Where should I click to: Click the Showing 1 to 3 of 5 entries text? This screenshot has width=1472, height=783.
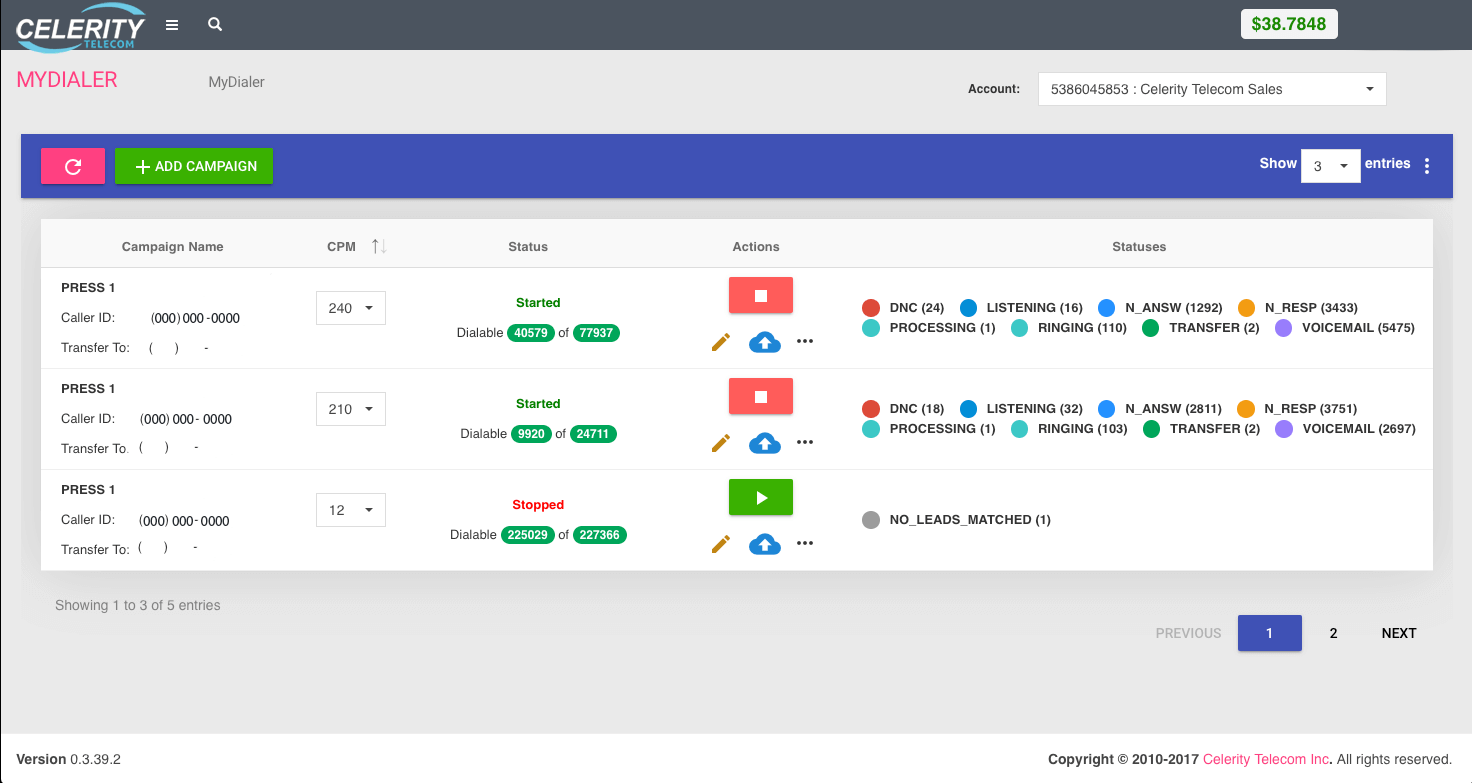[138, 605]
